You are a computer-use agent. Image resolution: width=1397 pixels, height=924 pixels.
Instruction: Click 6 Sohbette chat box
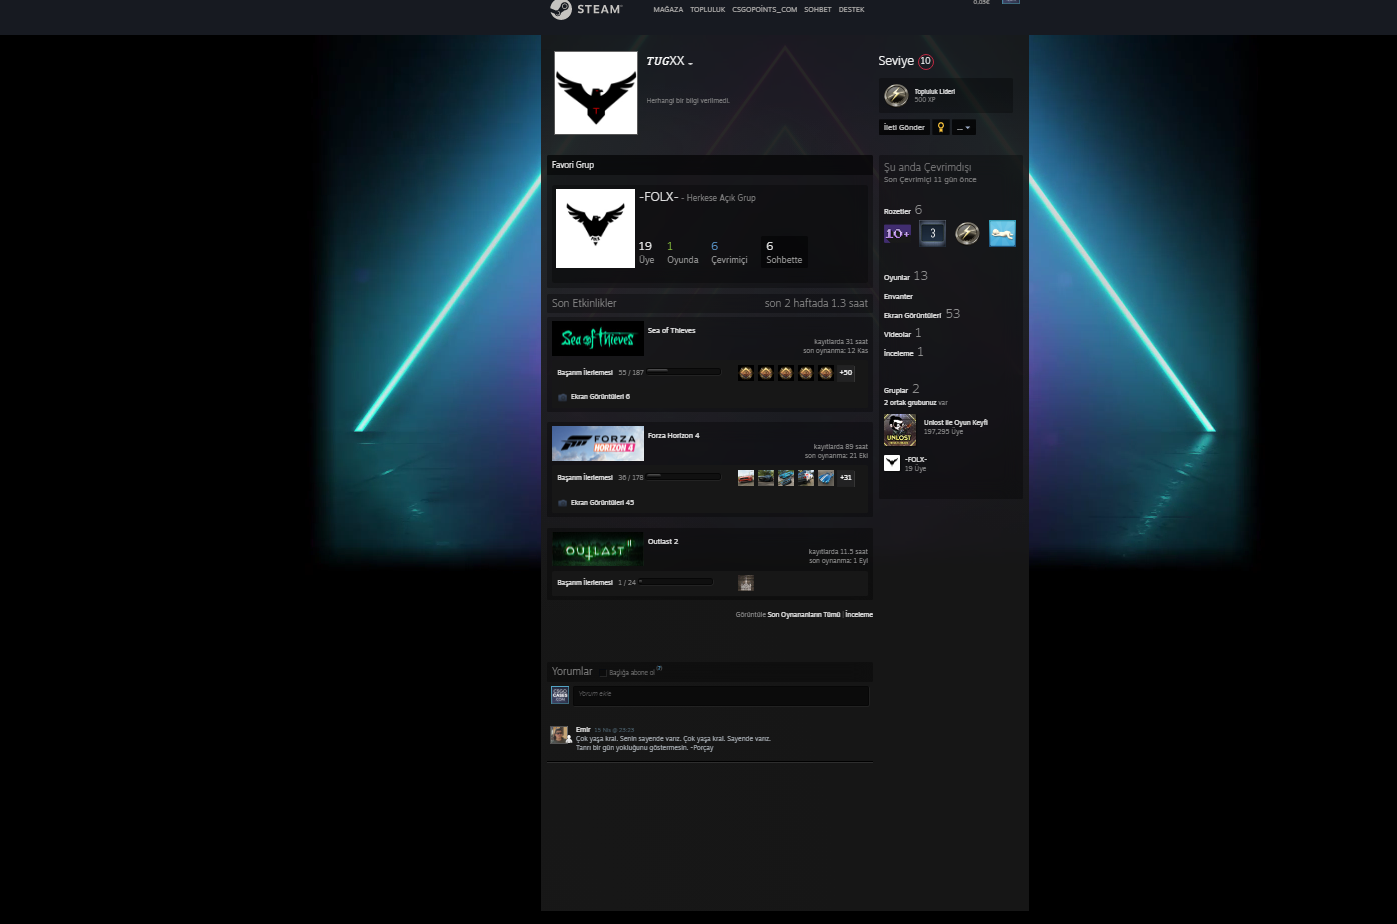784,252
